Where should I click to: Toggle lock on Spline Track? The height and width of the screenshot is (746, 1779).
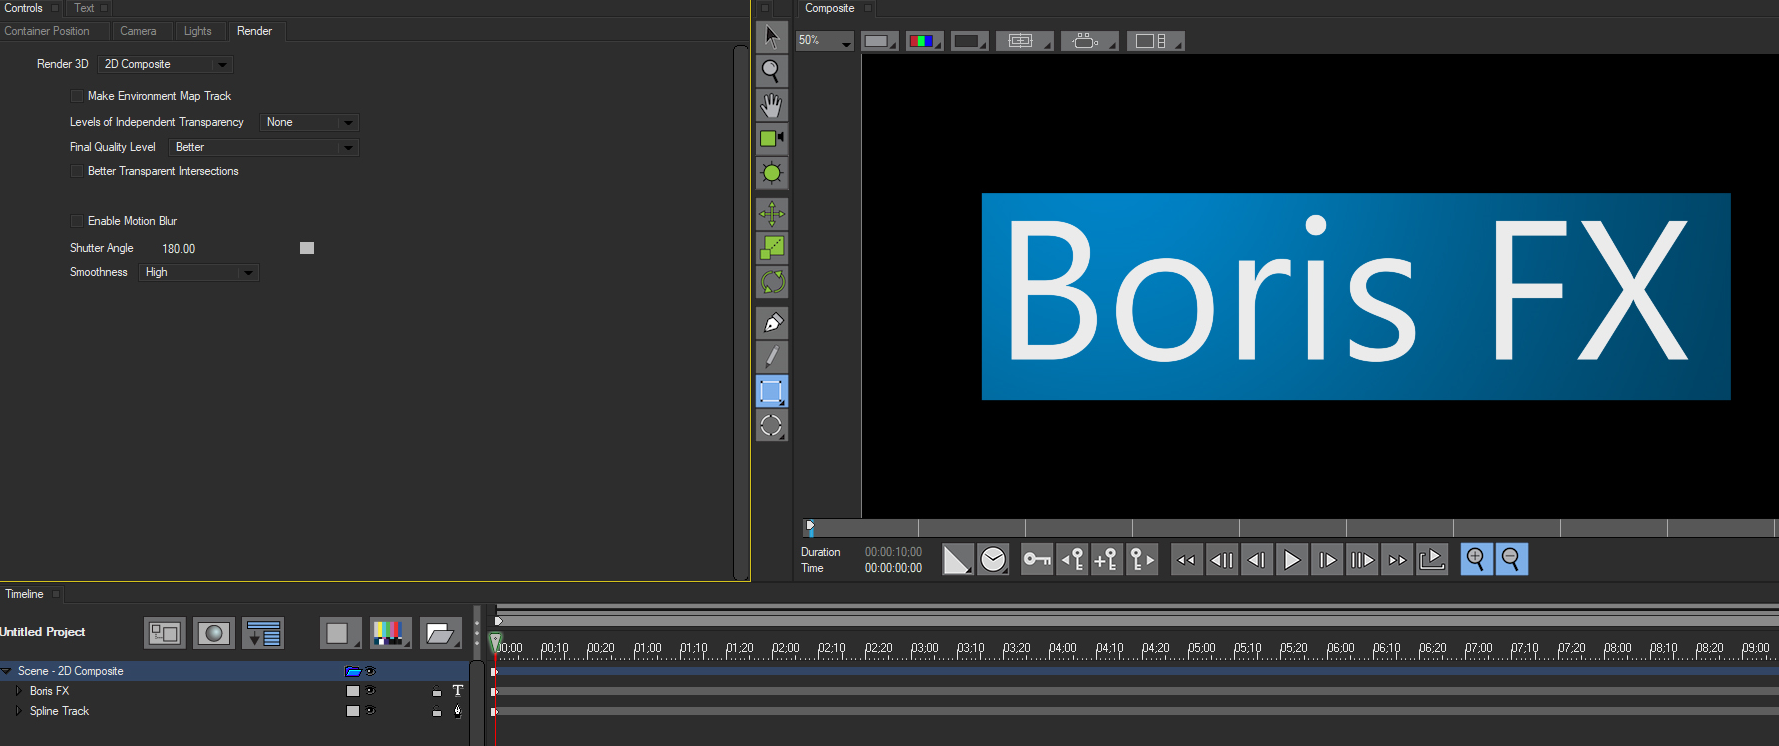tap(437, 711)
